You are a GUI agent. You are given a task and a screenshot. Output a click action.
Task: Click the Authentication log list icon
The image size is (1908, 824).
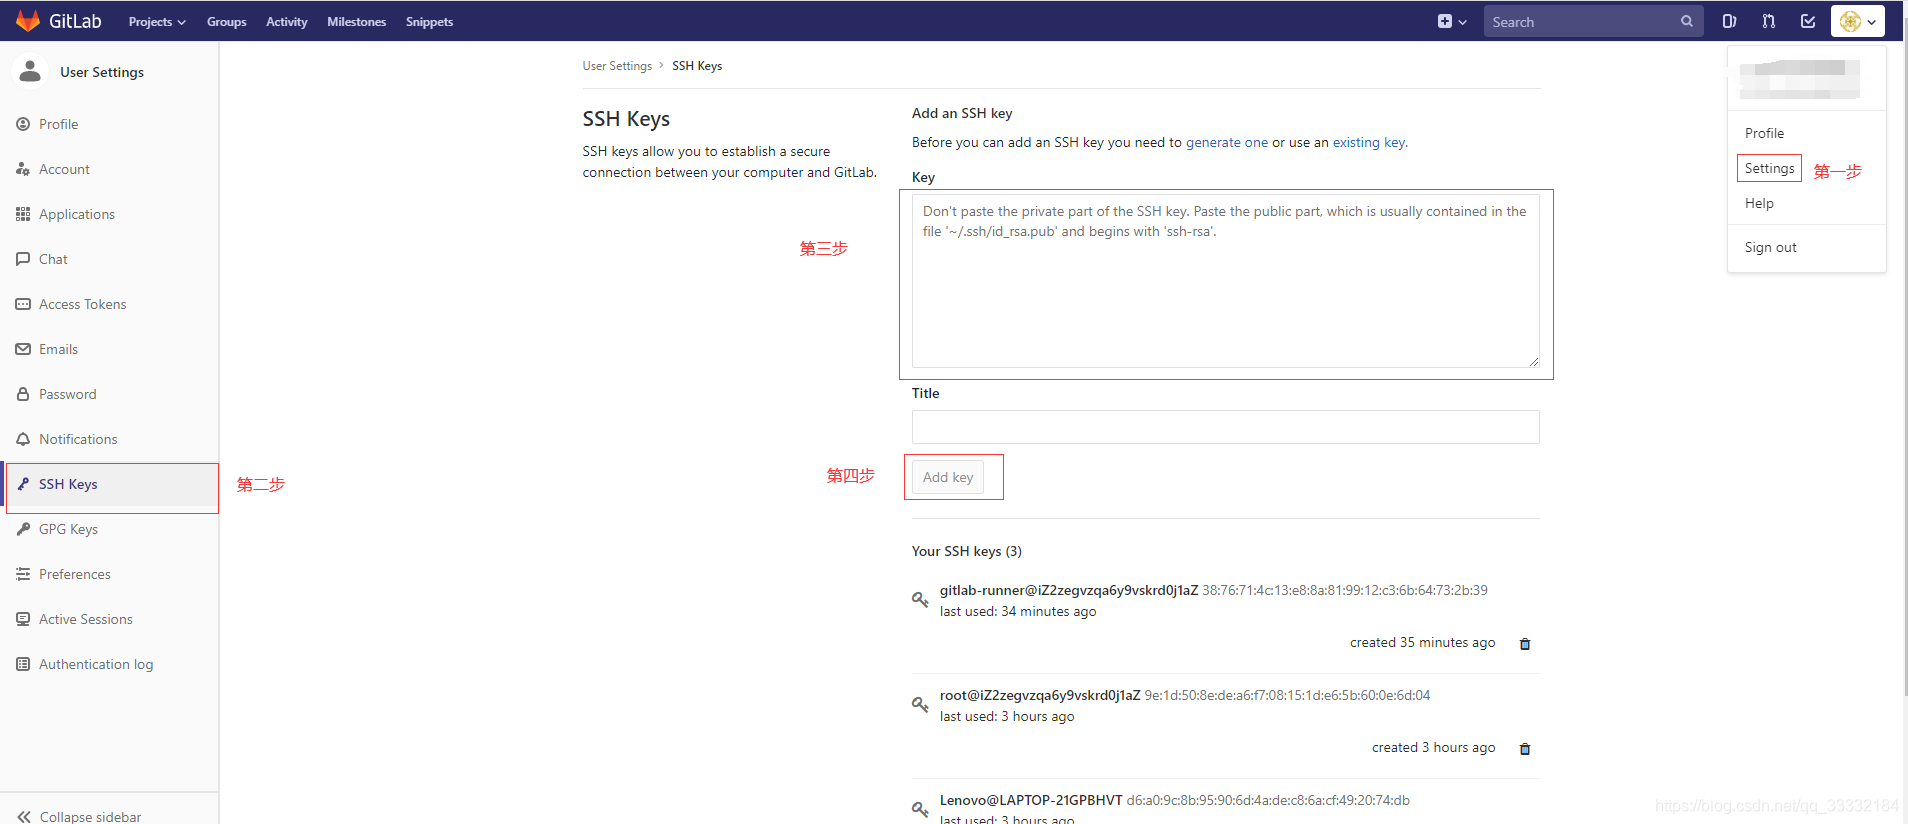(23, 664)
